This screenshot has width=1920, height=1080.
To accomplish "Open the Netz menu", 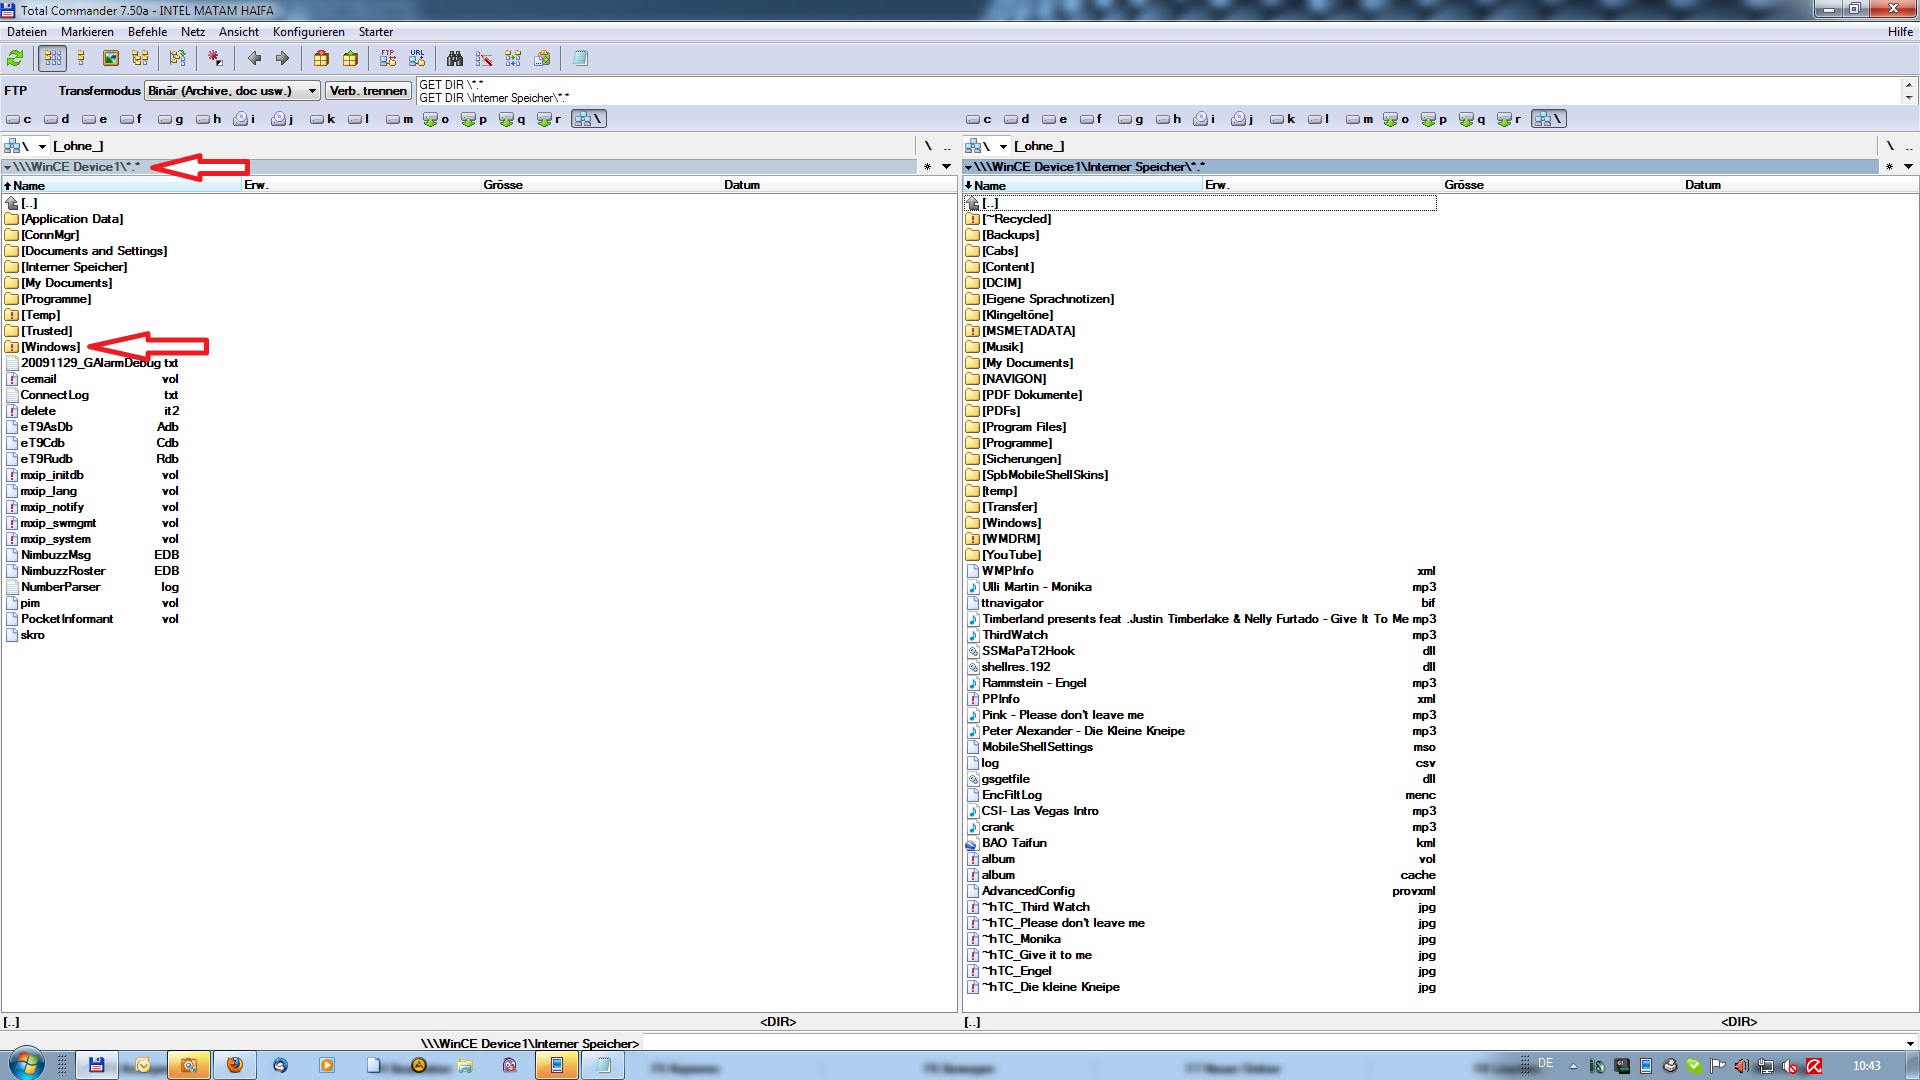I will tap(193, 32).
